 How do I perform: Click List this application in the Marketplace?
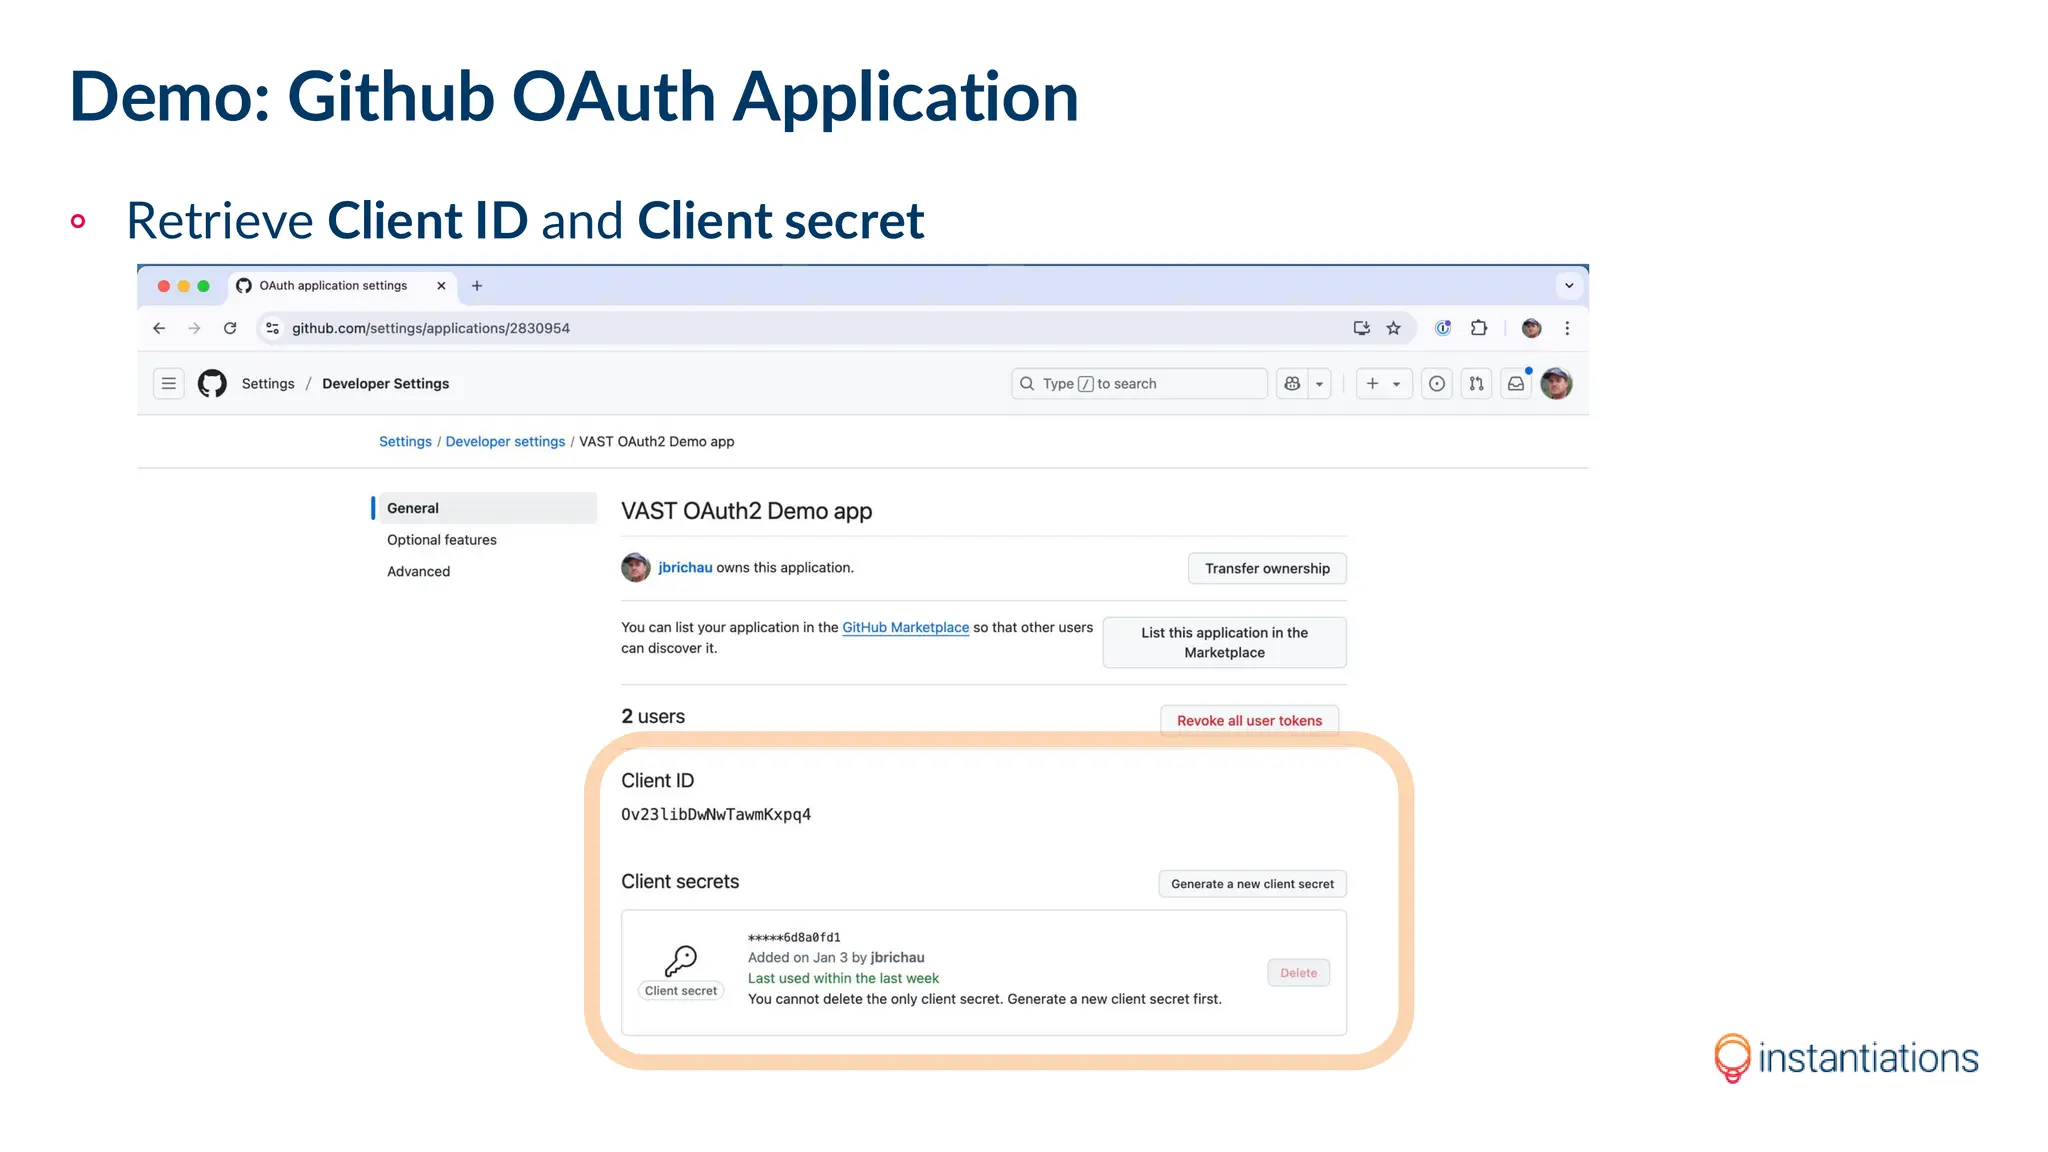click(1224, 643)
